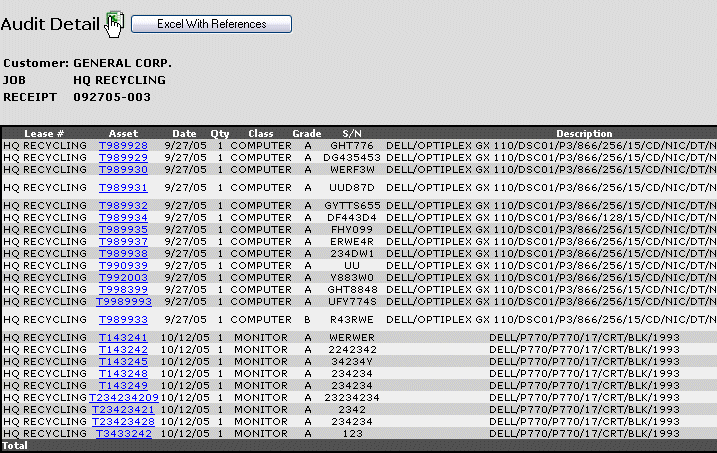Open asset link T23423428
This screenshot has width=717, height=453.
[x=123, y=421]
